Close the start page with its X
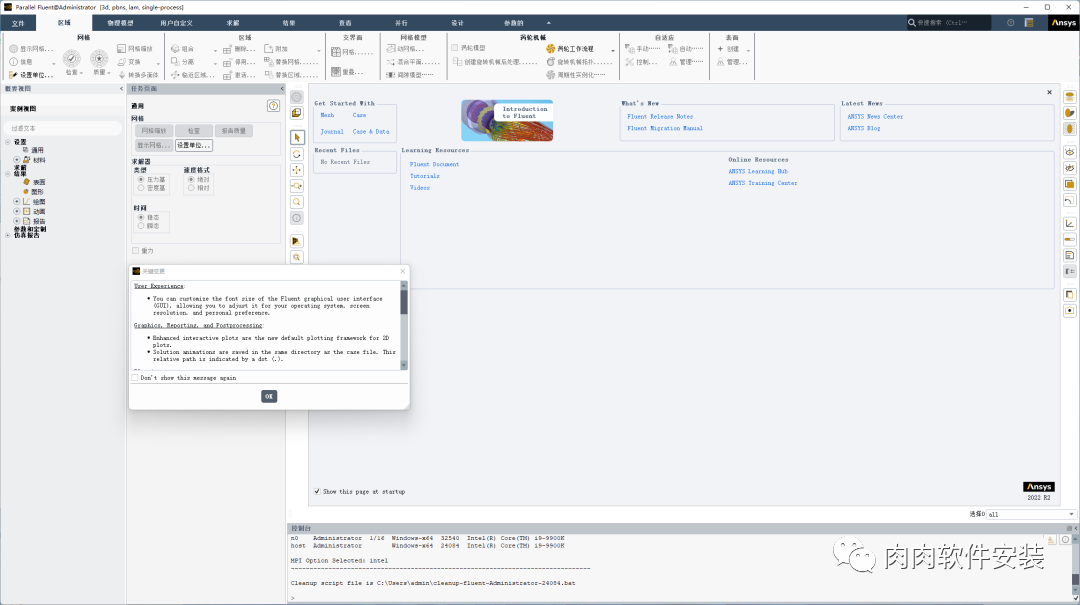 point(1050,92)
